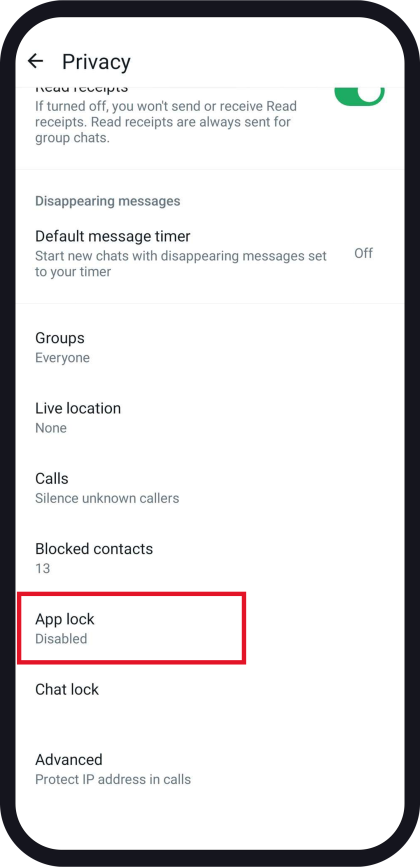Open Chat lock settings
Image resolution: width=420 pixels, height=867 pixels.
(x=210, y=690)
